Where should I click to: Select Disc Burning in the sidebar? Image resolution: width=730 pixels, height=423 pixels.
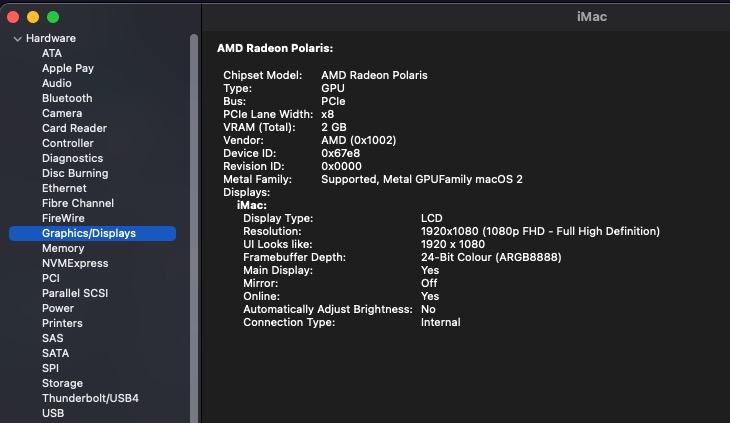[75, 173]
